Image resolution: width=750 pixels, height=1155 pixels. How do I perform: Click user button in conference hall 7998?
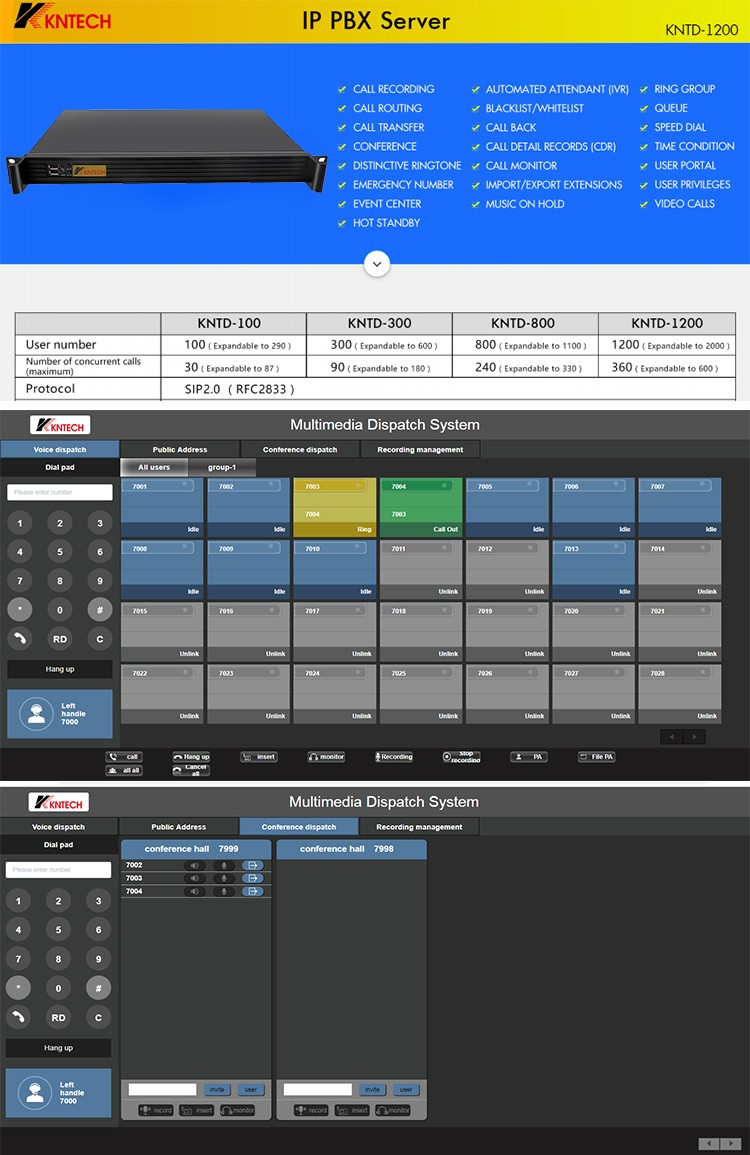tap(405, 1090)
